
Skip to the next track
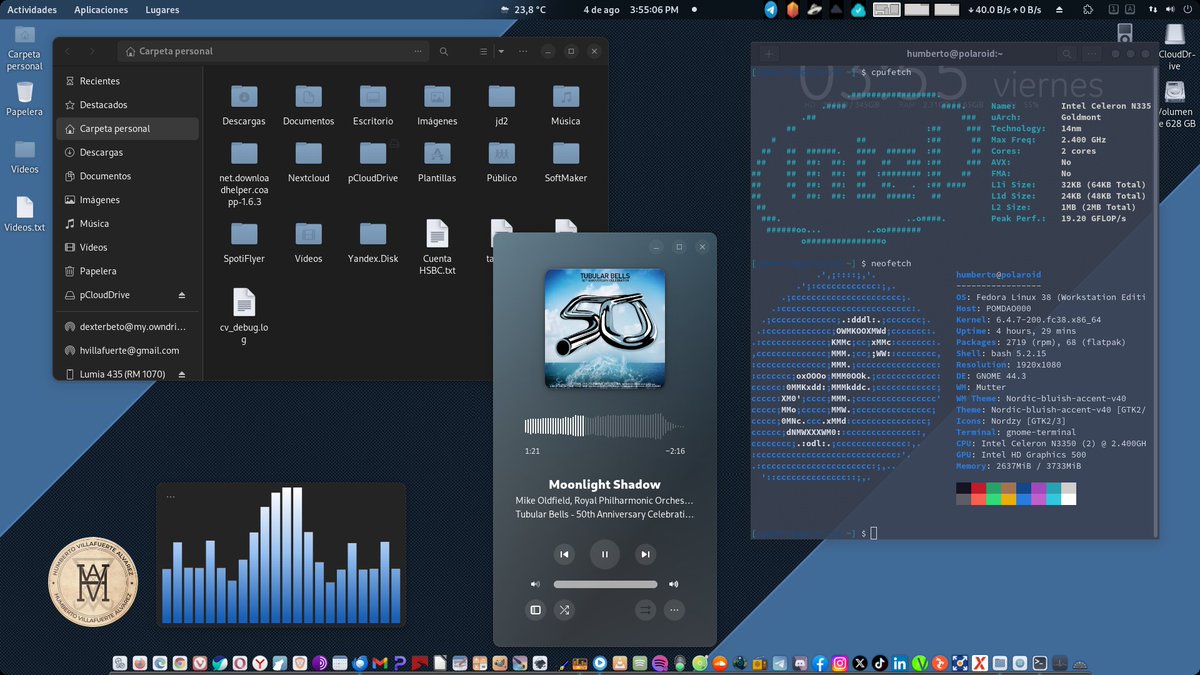tap(645, 554)
